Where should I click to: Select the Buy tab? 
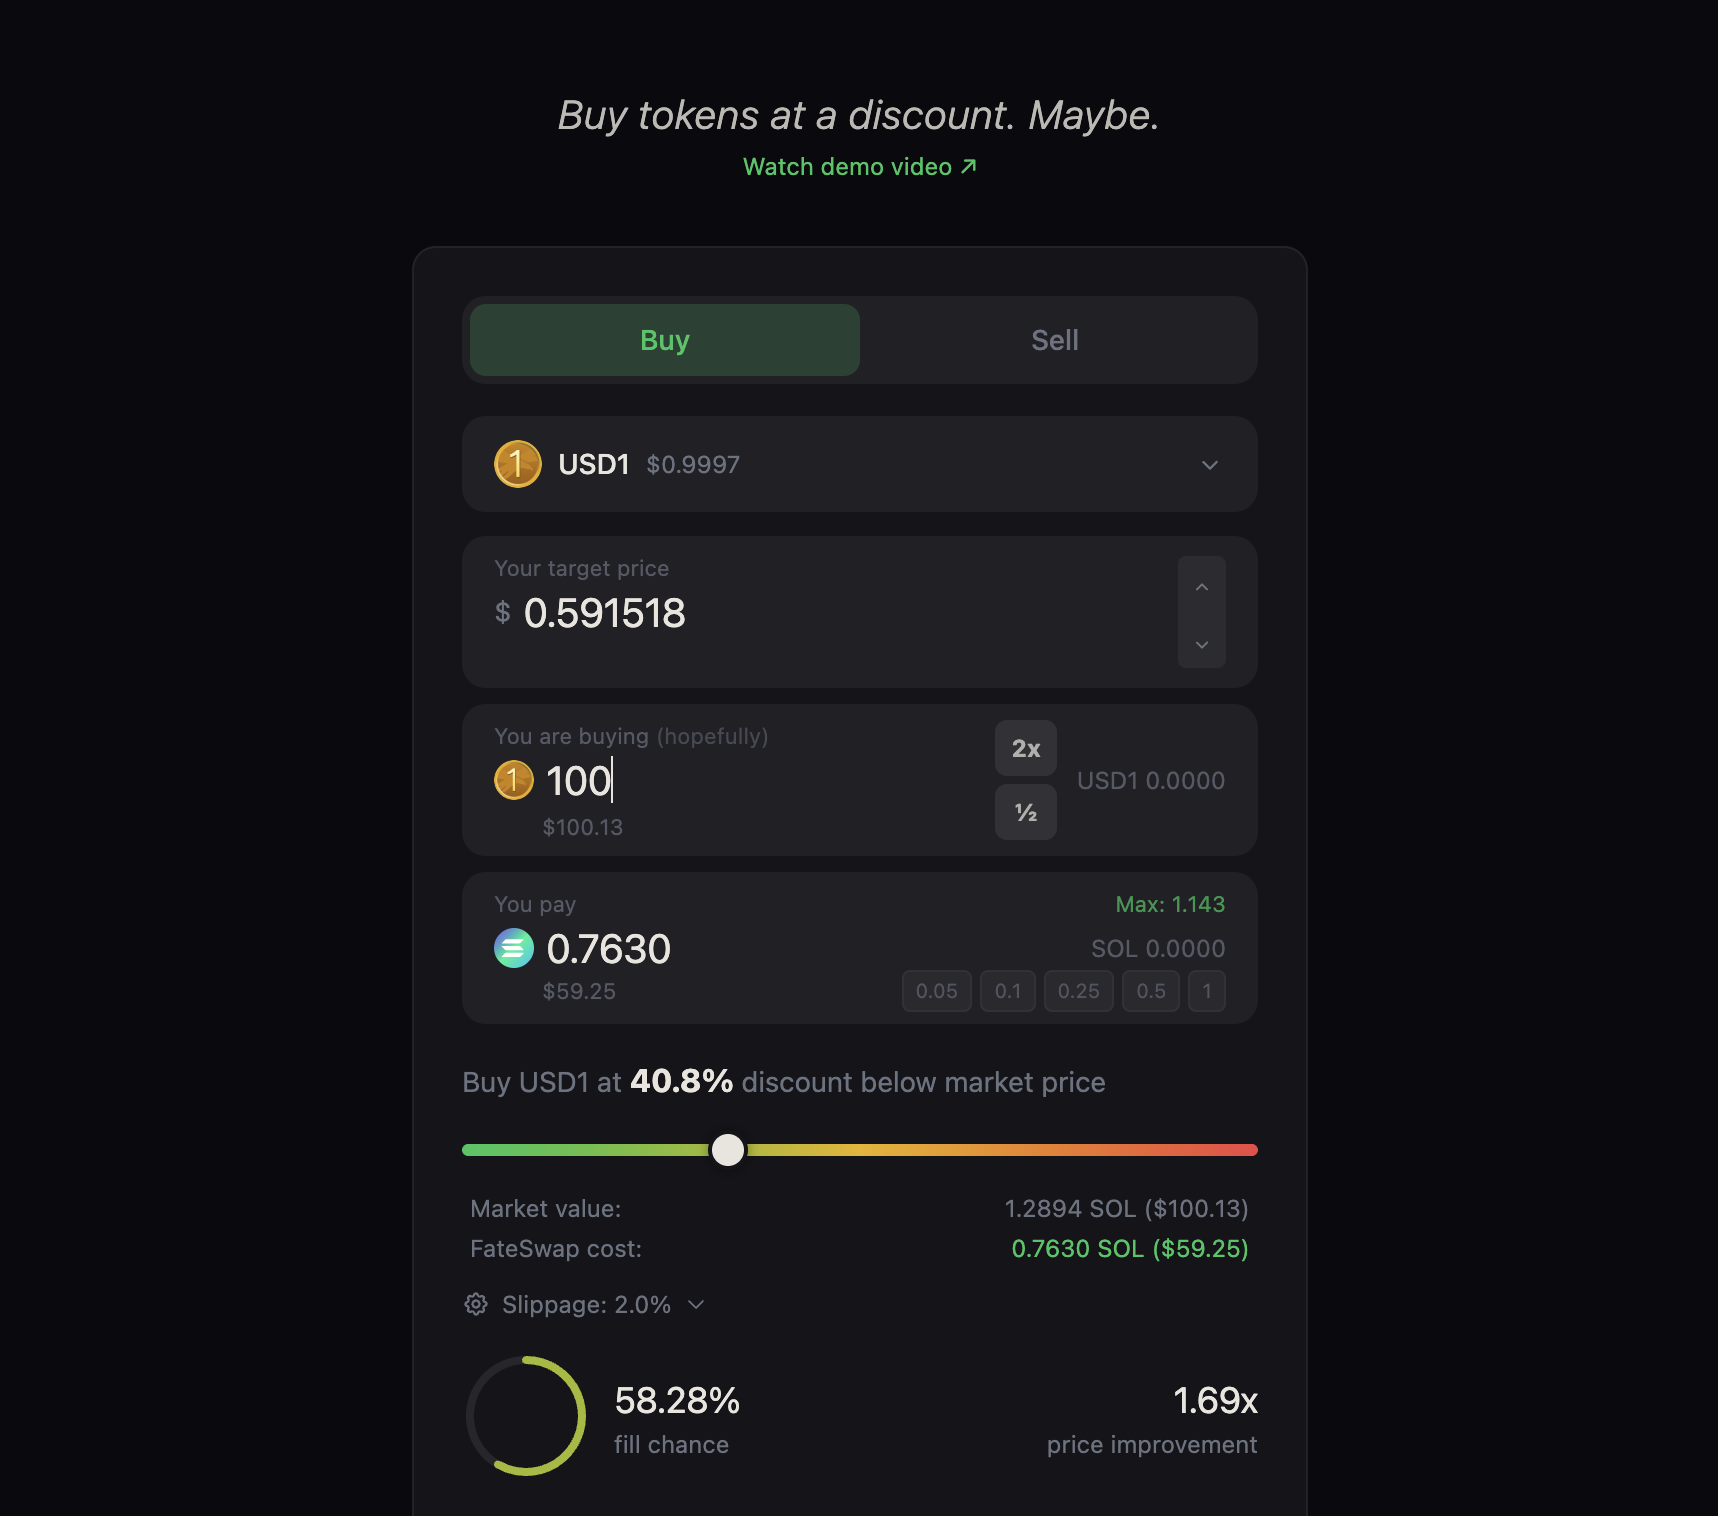[x=663, y=340]
